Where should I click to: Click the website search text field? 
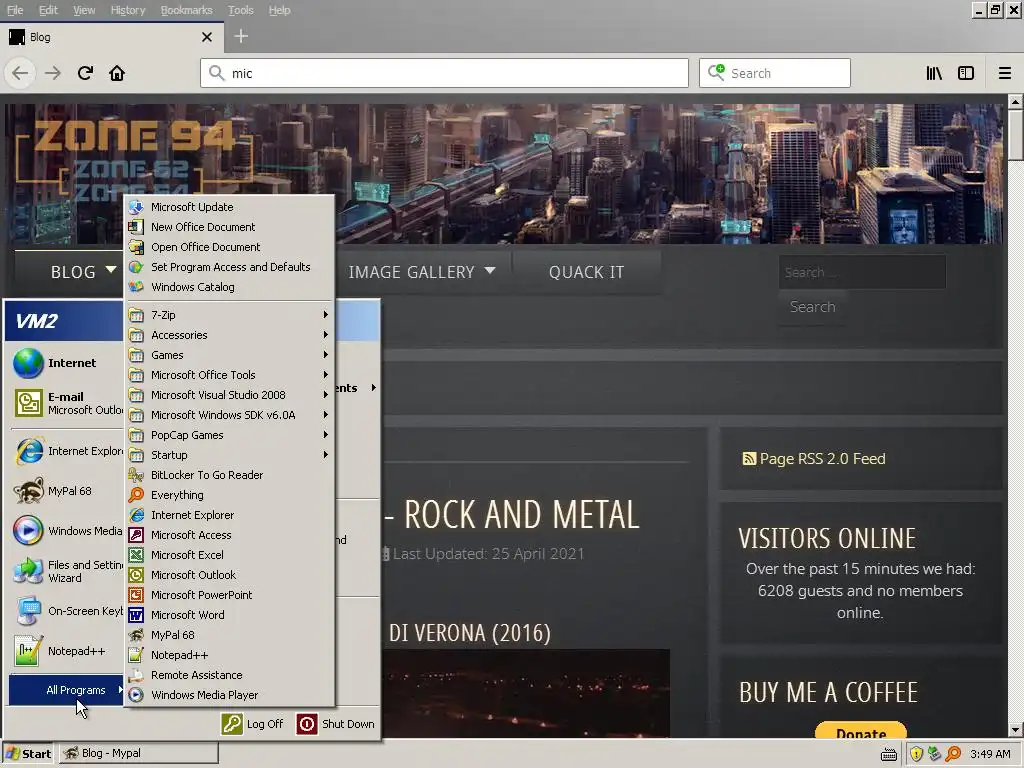[x=862, y=272]
